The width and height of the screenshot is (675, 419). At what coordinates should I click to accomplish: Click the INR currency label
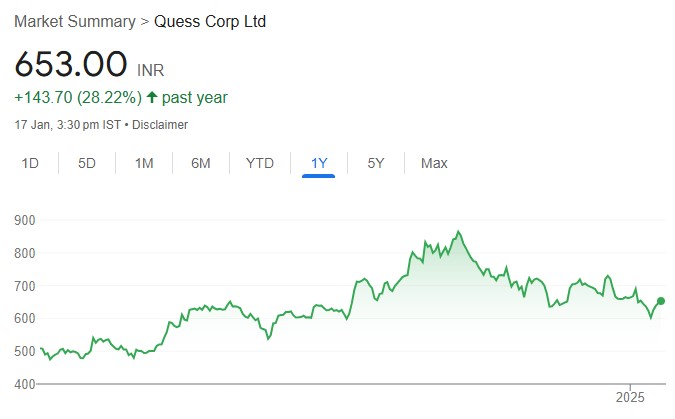click(x=151, y=71)
